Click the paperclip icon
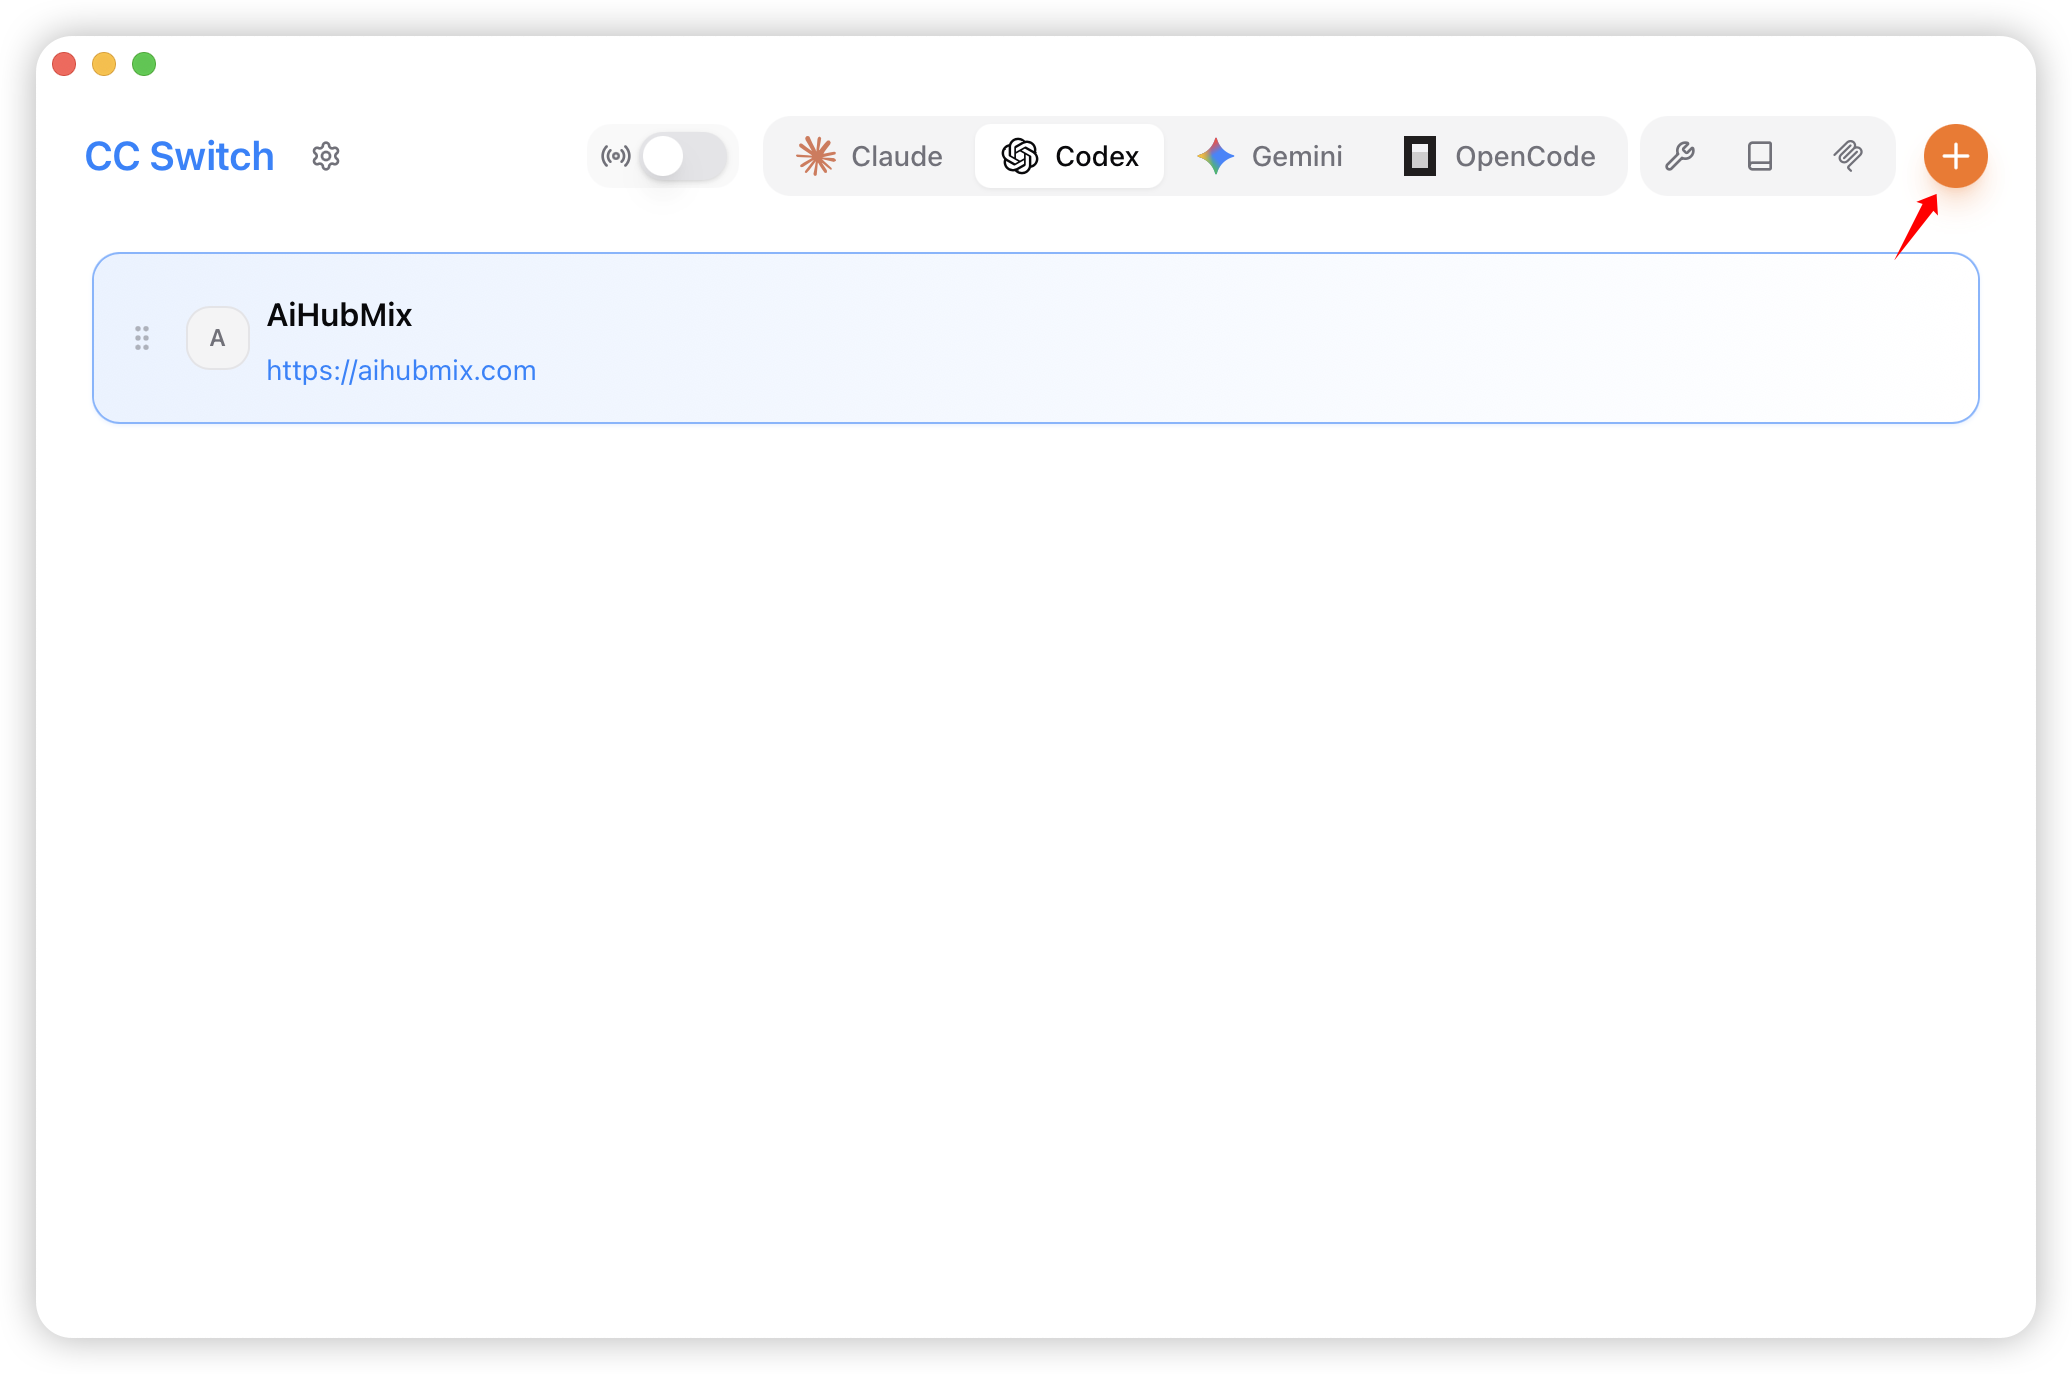 1848,156
